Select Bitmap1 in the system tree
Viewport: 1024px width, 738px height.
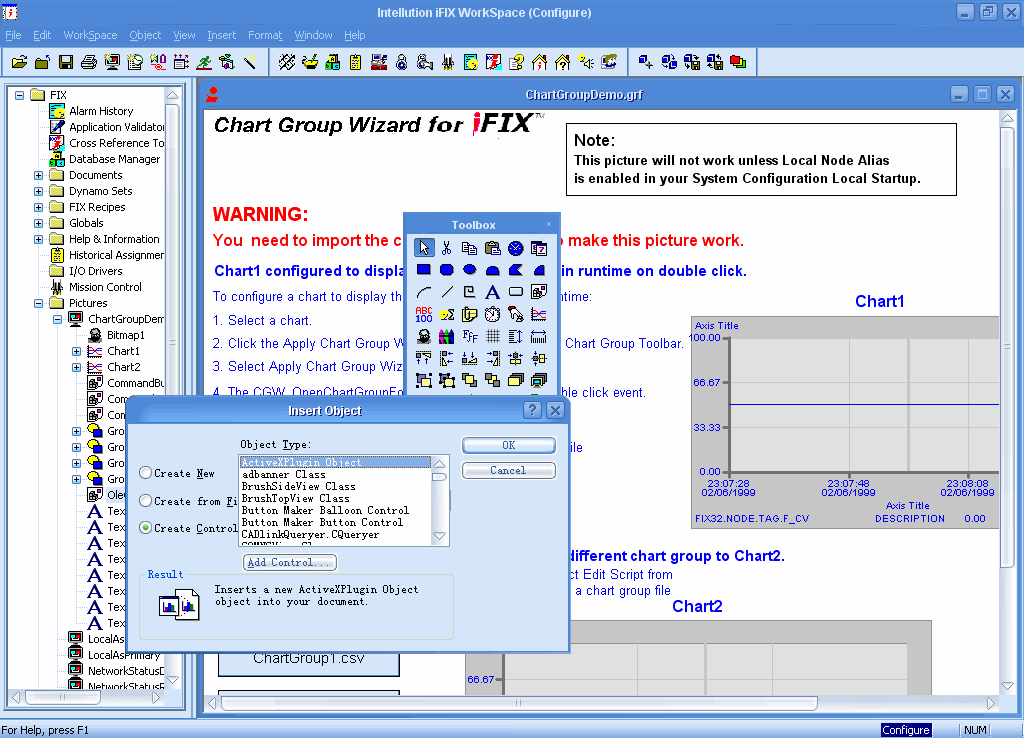click(126, 335)
